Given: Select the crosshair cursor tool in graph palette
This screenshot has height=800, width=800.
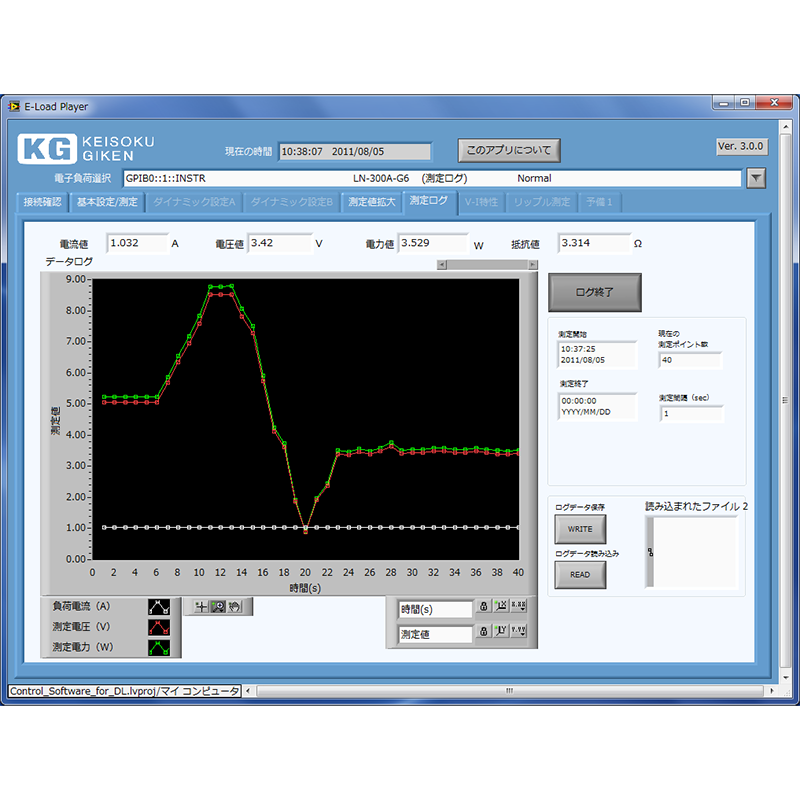Looking at the screenshot, I should tap(201, 606).
